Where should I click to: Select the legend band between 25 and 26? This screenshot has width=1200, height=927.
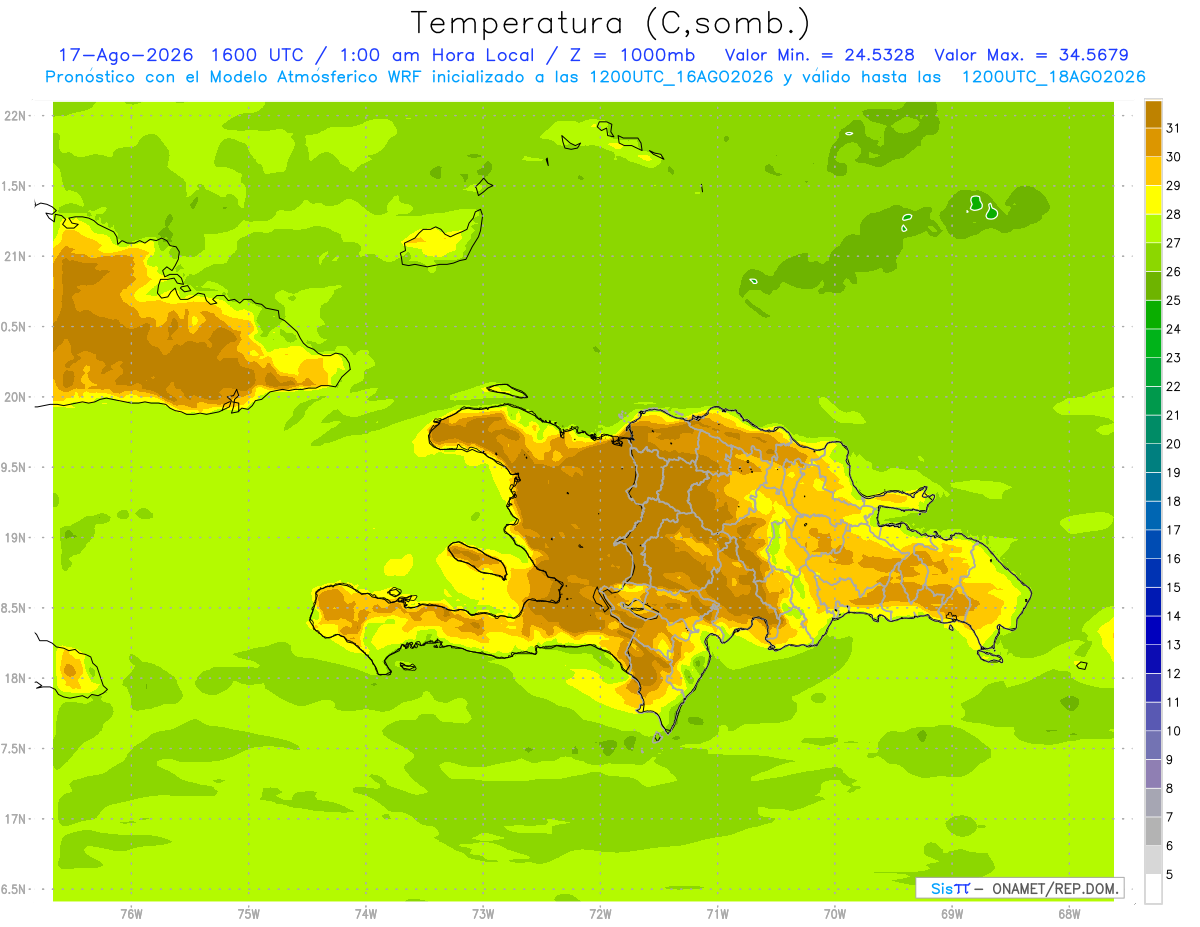point(1153,285)
